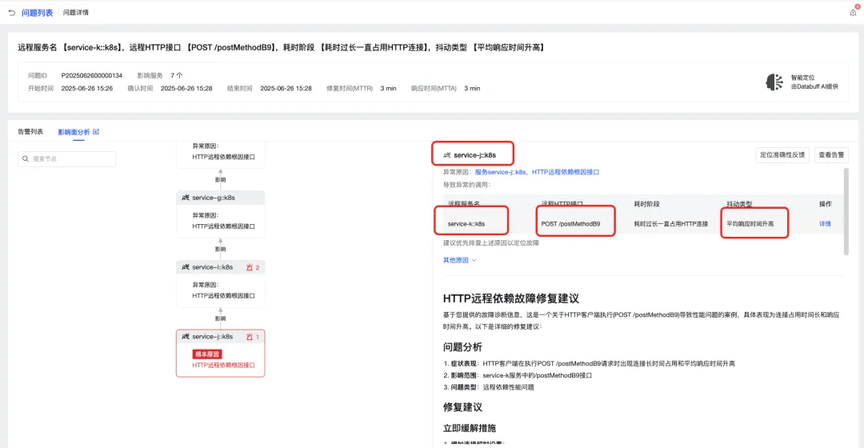Click the right panel vertical scrollbar

pyautogui.click(x=846, y=212)
